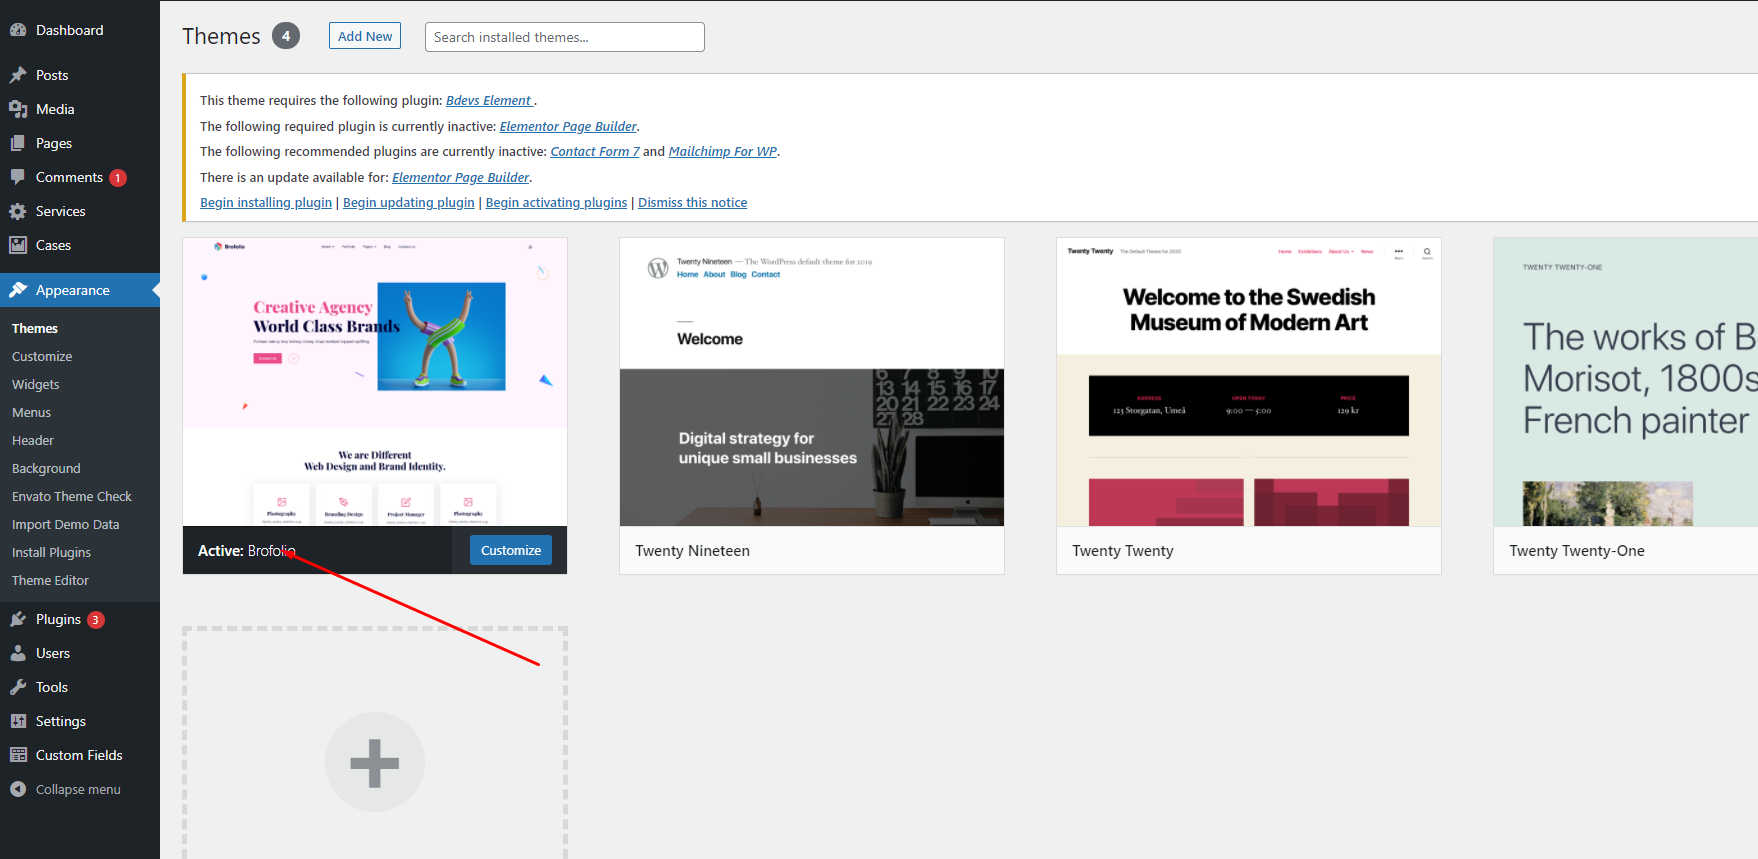Click the Services gear icon
Image resolution: width=1758 pixels, height=859 pixels.
[18, 211]
